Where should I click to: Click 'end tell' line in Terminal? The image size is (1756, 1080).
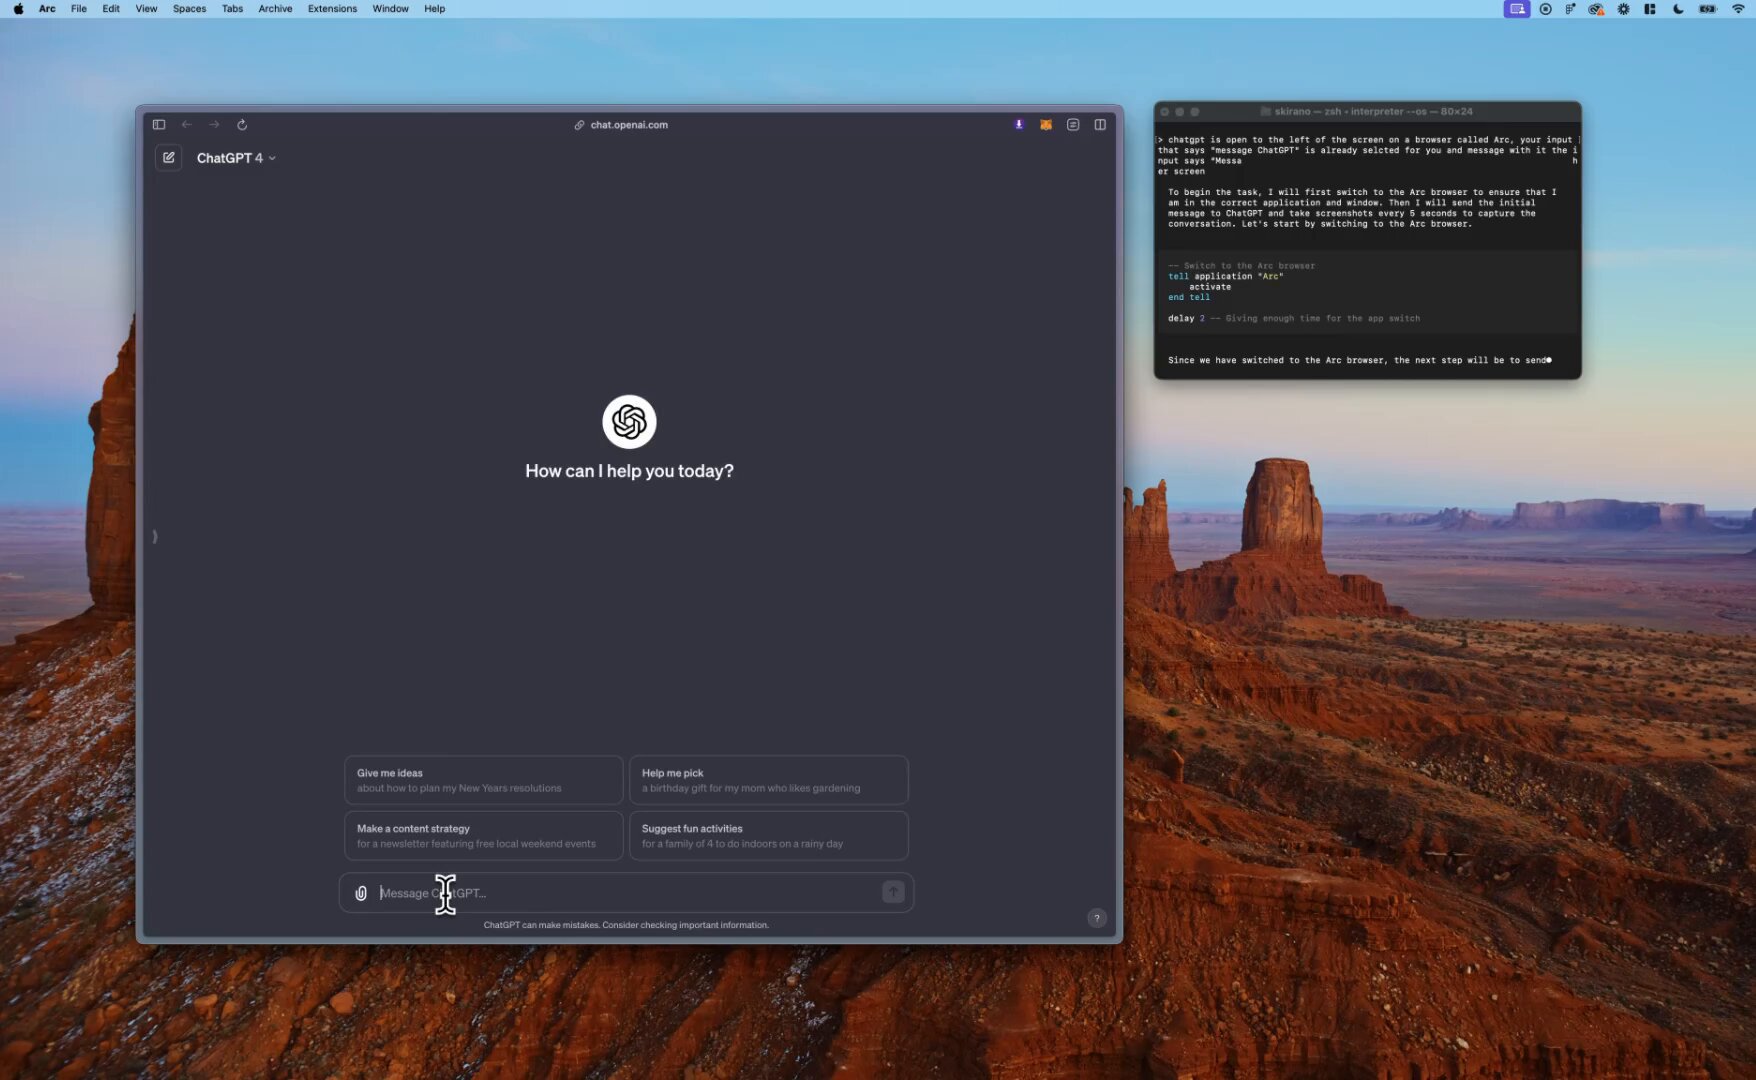[x=1189, y=297]
